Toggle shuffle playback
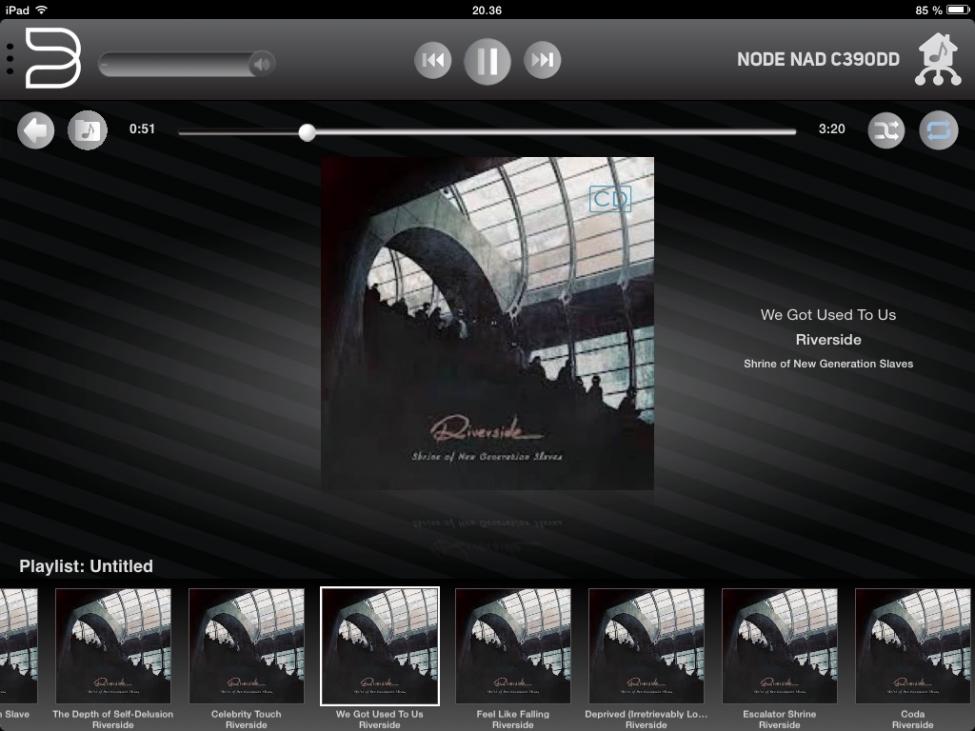The width and height of the screenshot is (975, 731). pyautogui.click(x=886, y=130)
